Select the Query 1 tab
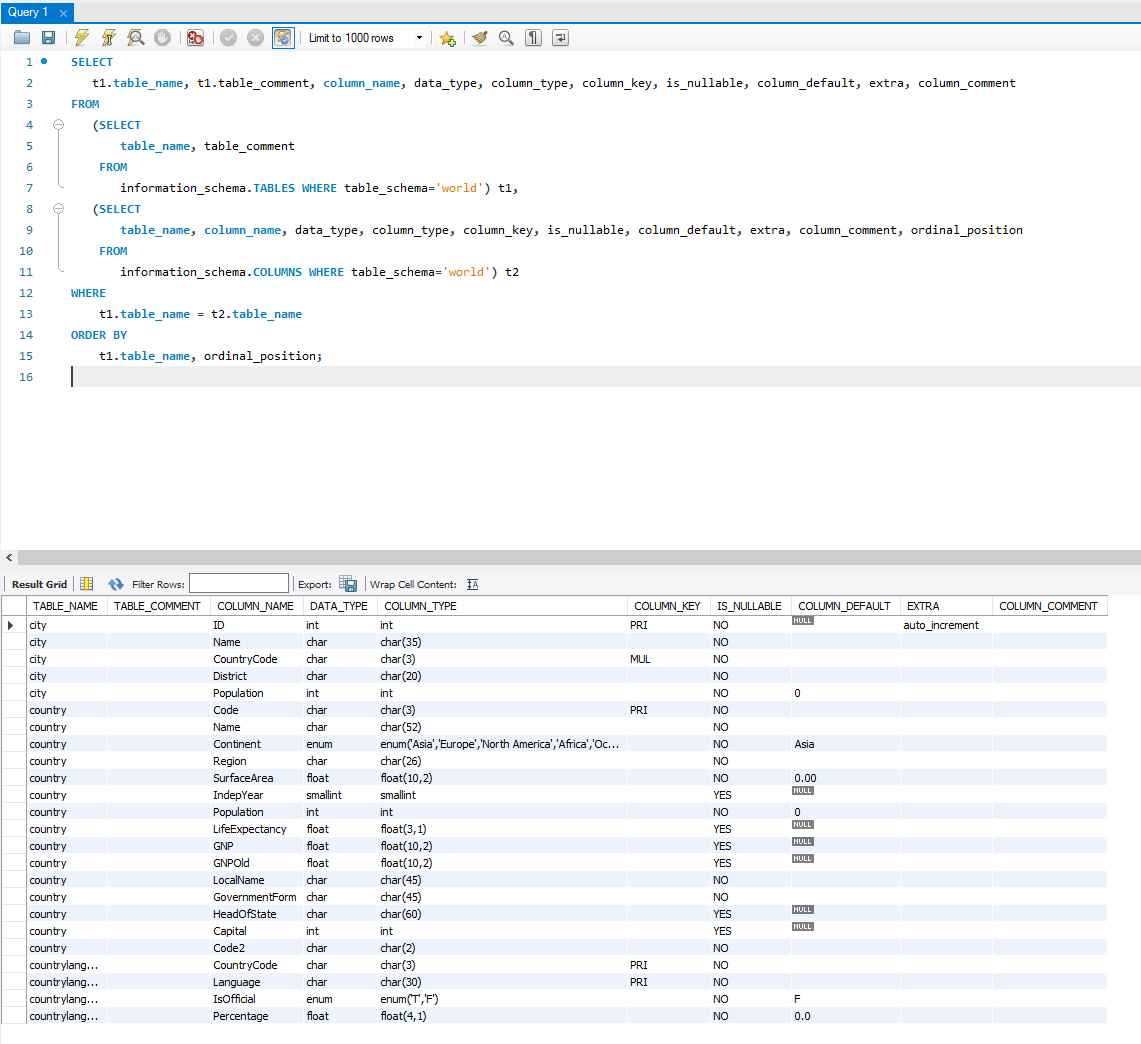 click(x=28, y=12)
